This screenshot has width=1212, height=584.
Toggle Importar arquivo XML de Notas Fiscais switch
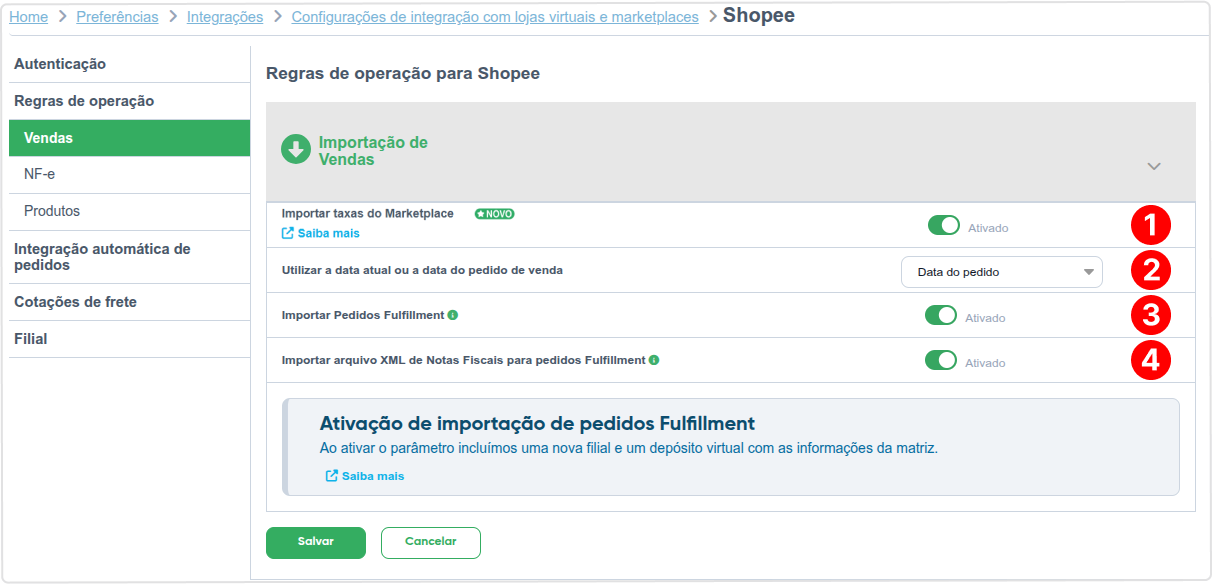click(x=941, y=360)
